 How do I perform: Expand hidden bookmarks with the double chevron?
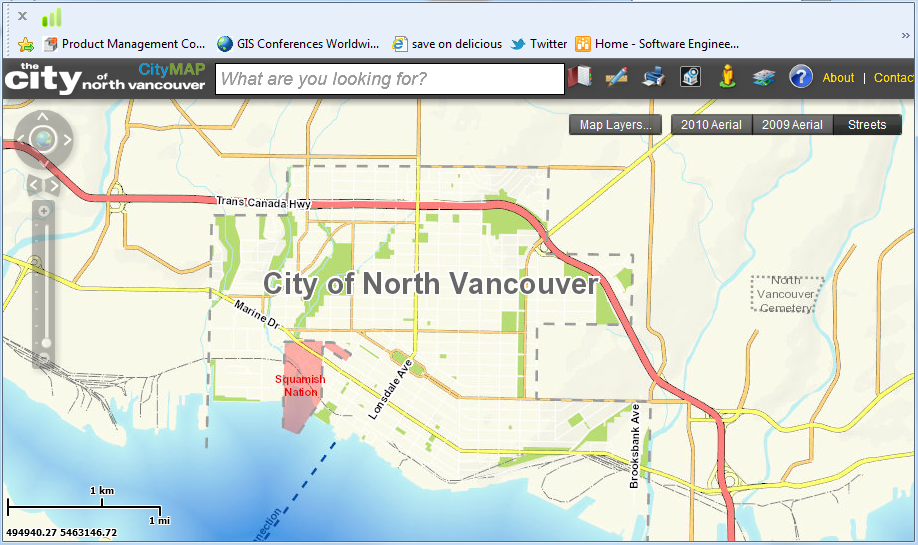(x=905, y=36)
